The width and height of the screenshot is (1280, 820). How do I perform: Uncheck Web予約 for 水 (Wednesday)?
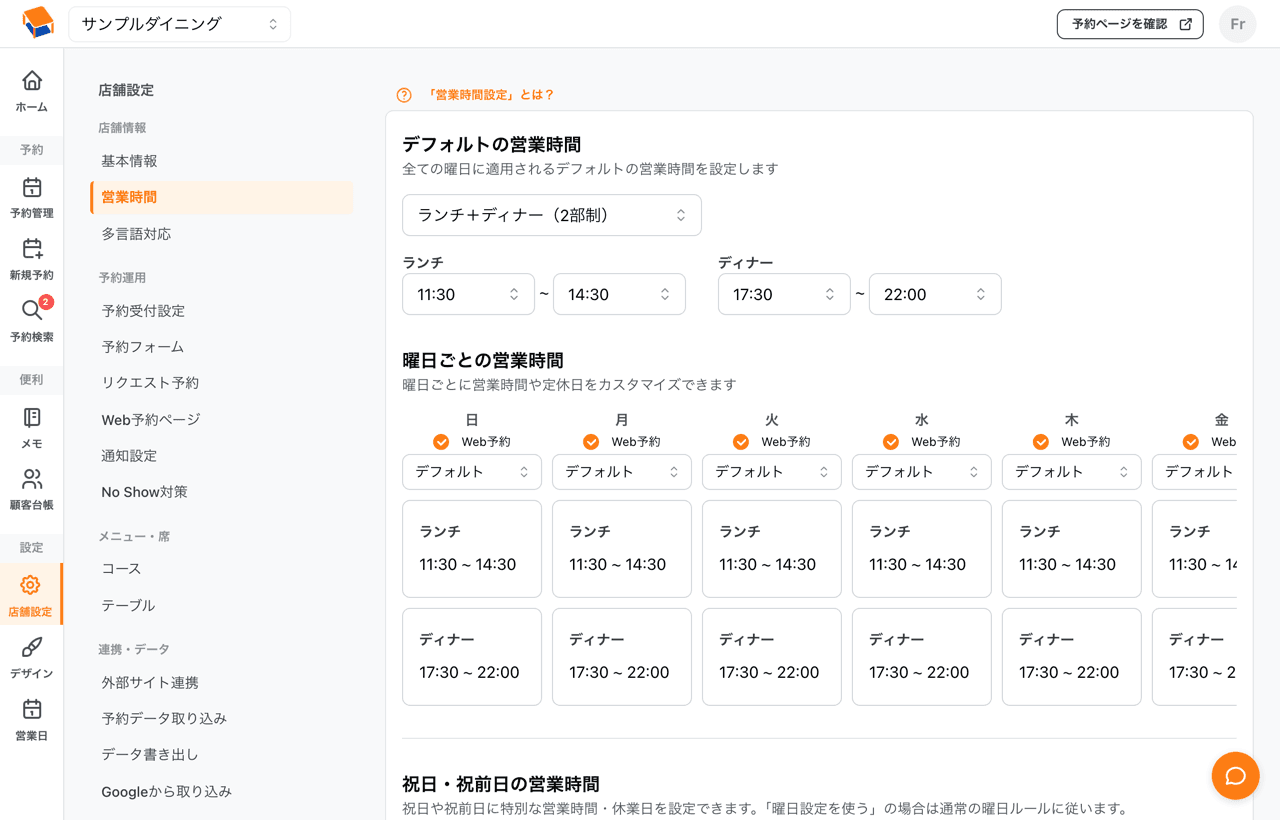coord(891,442)
